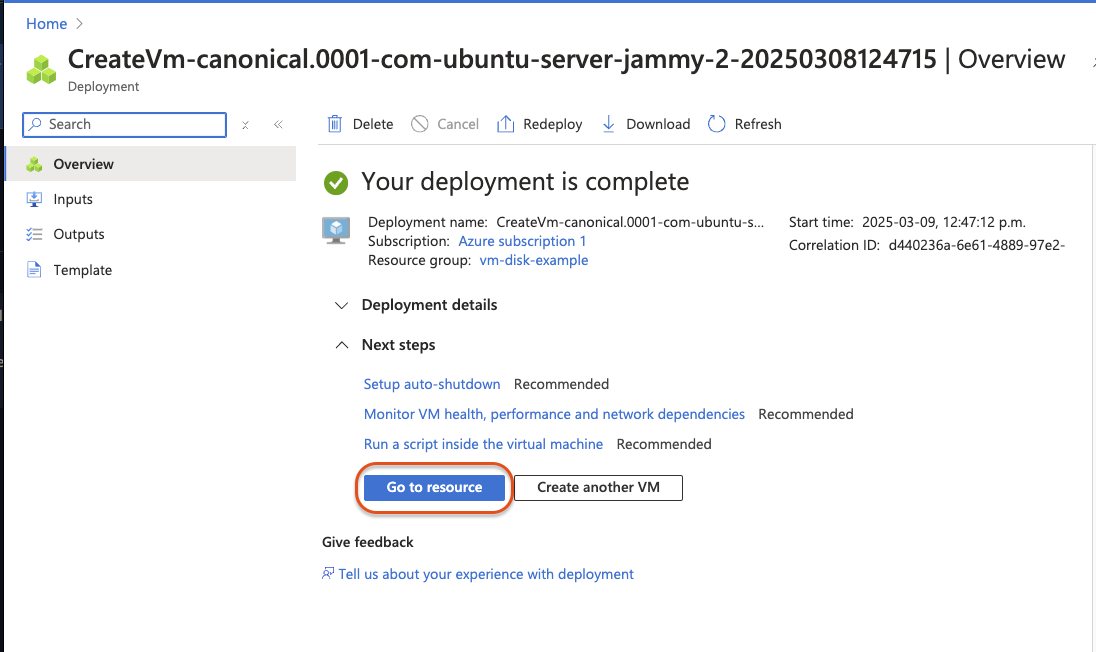Click the Inputs sidebar icon
1096x652 pixels.
pos(34,199)
